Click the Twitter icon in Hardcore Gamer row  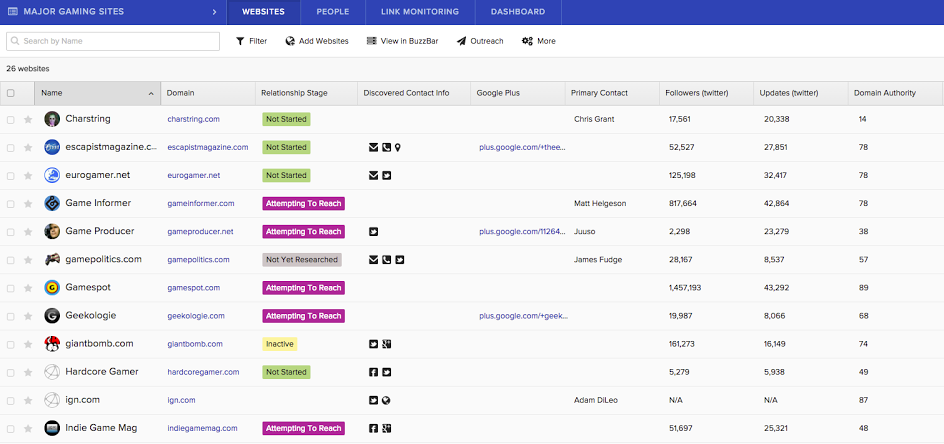[387, 372]
